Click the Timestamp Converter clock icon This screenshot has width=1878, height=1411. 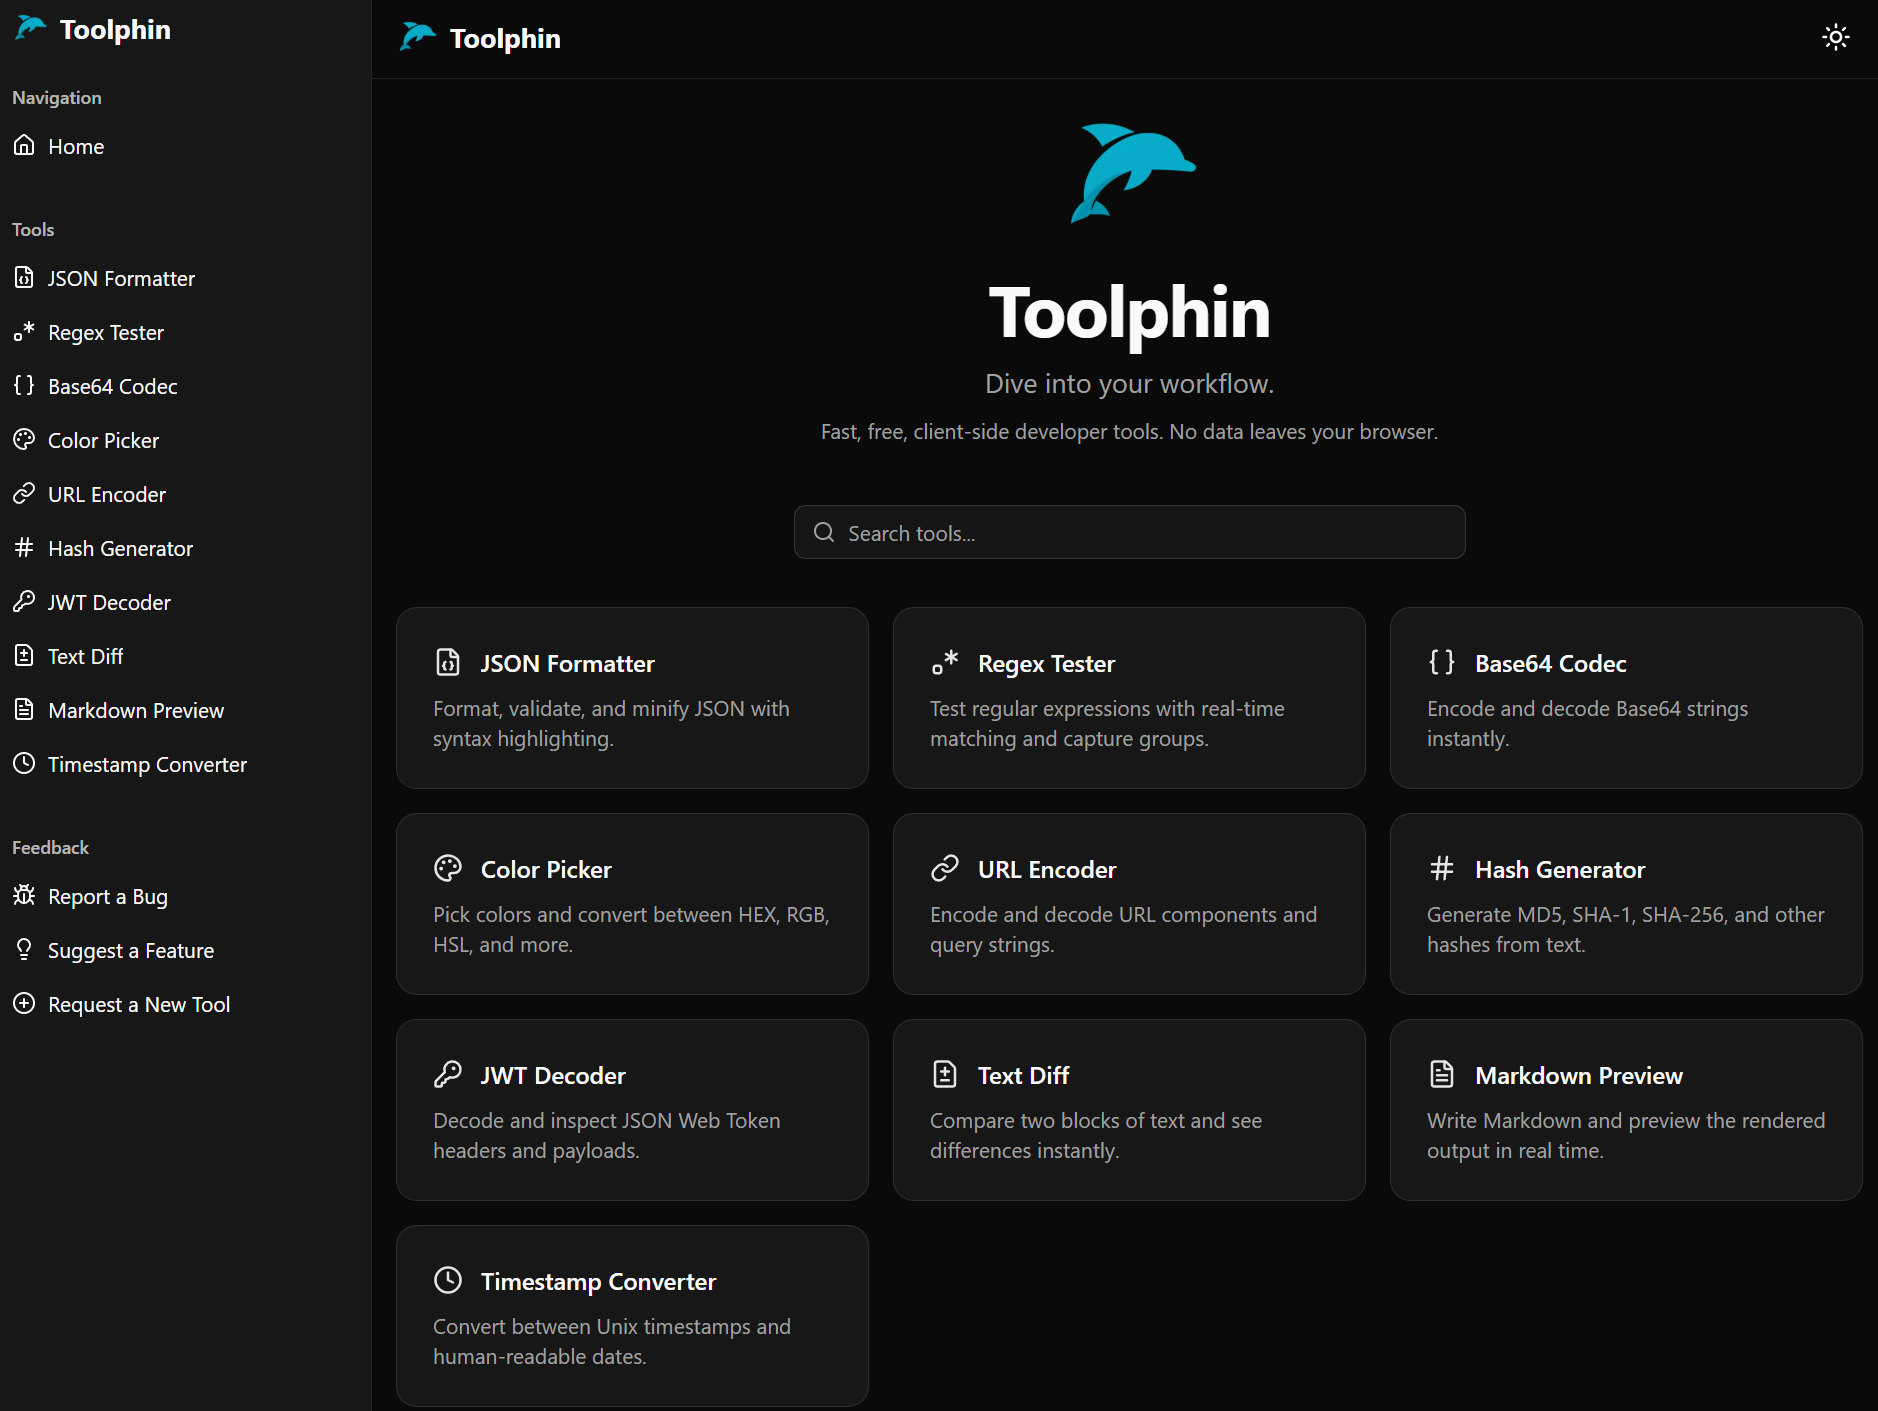[x=25, y=764]
